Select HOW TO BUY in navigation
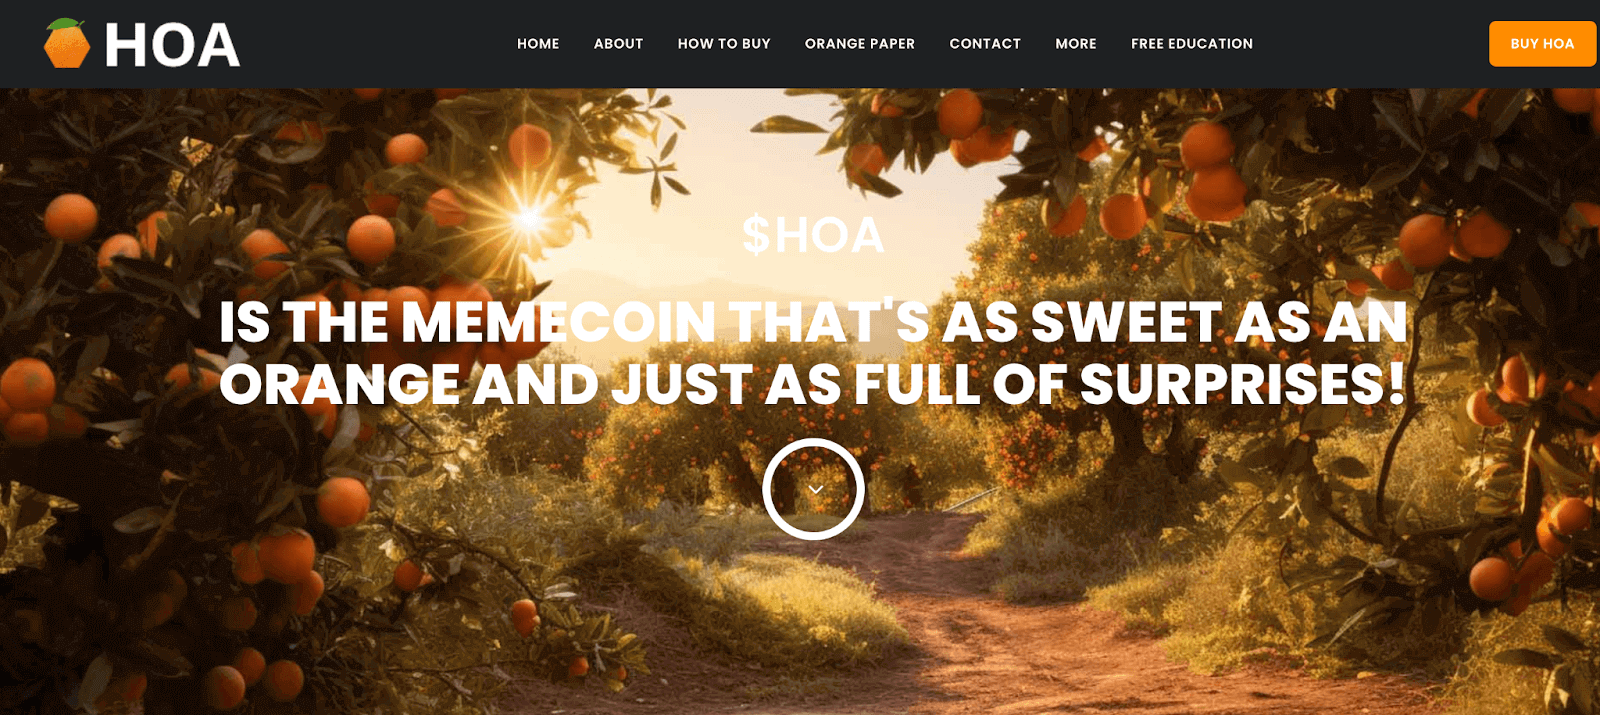 click(724, 44)
